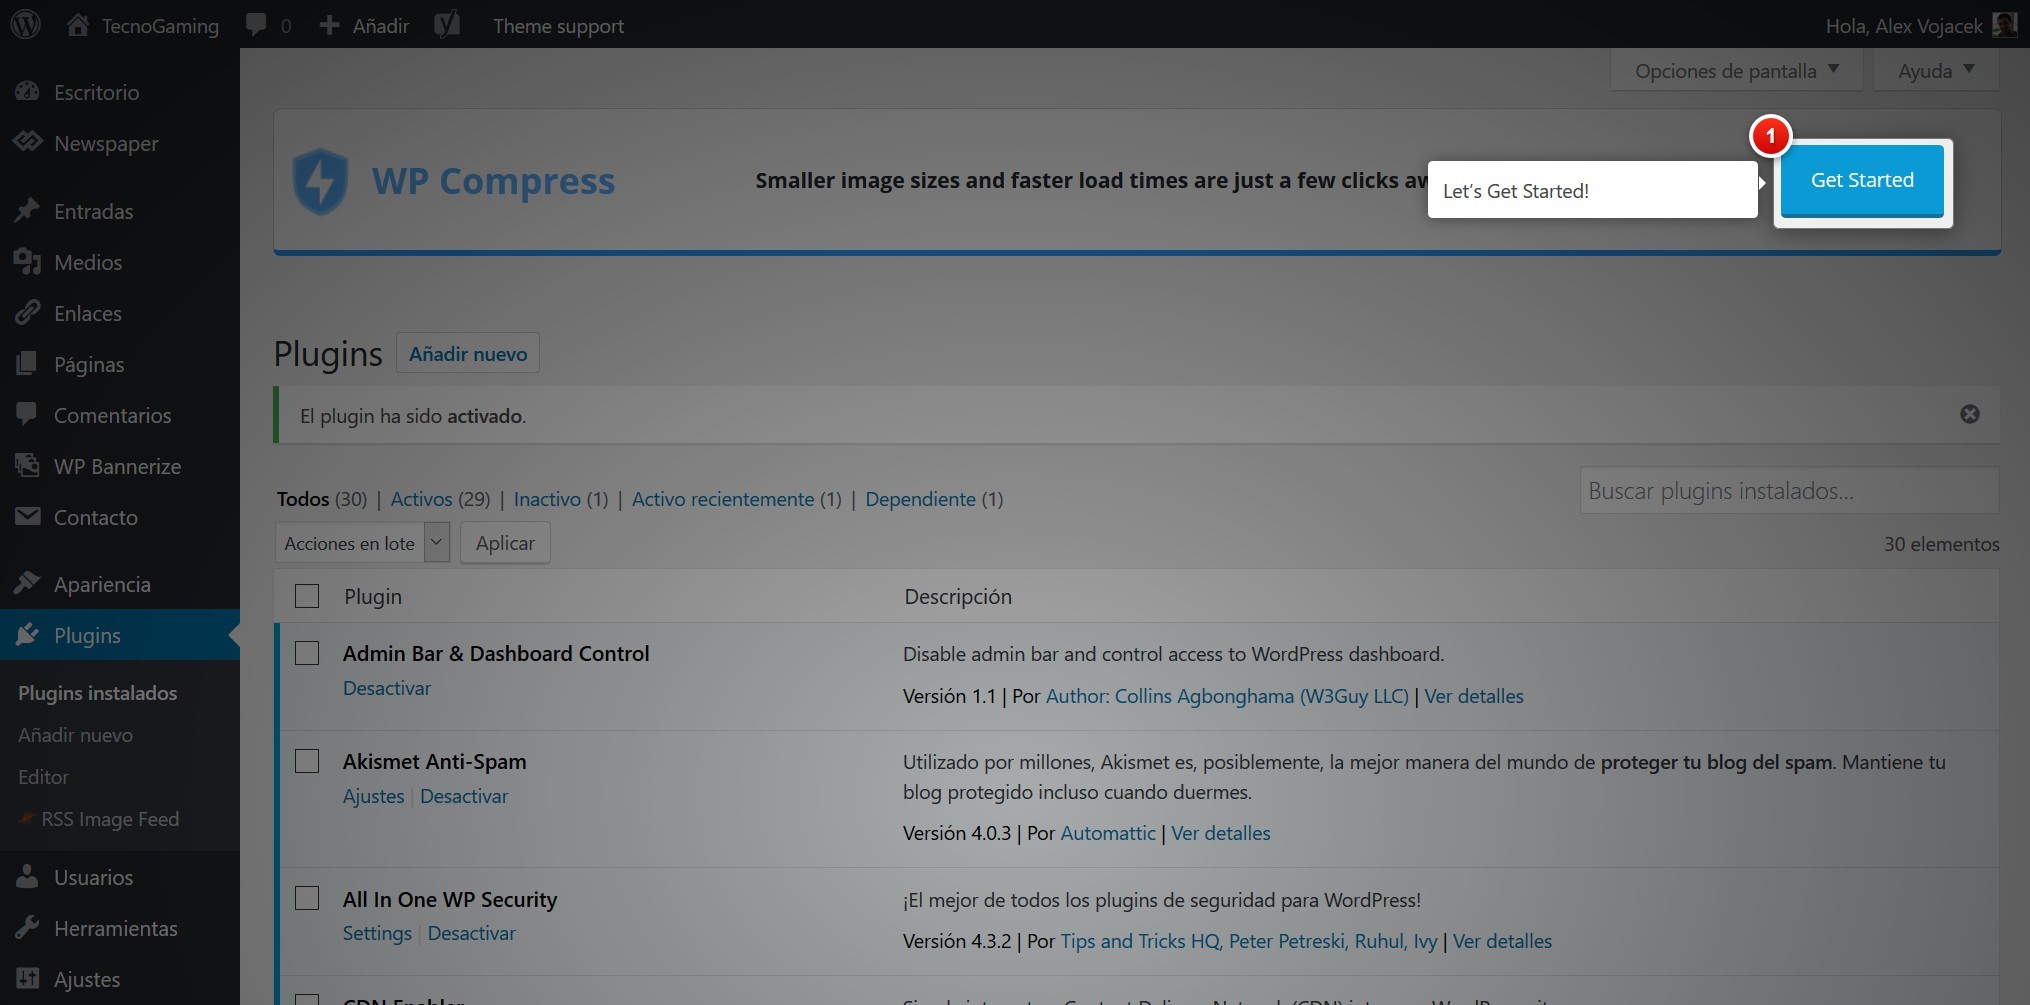Filter plugins by Activos
Viewport: 2030px width, 1005px height.
tap(421, 499)
